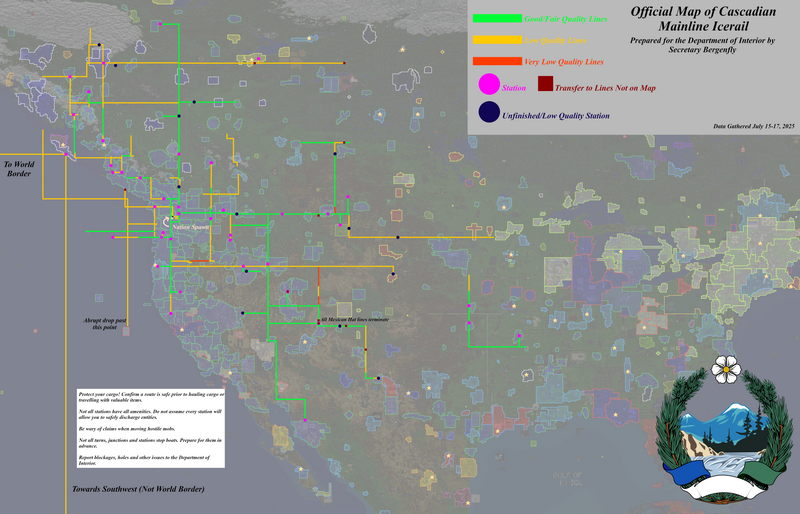This screenshot has width=800, height=514.
Task: Click the white cargo warning text box
Action: pyautogui.click(x=151, y=427)
